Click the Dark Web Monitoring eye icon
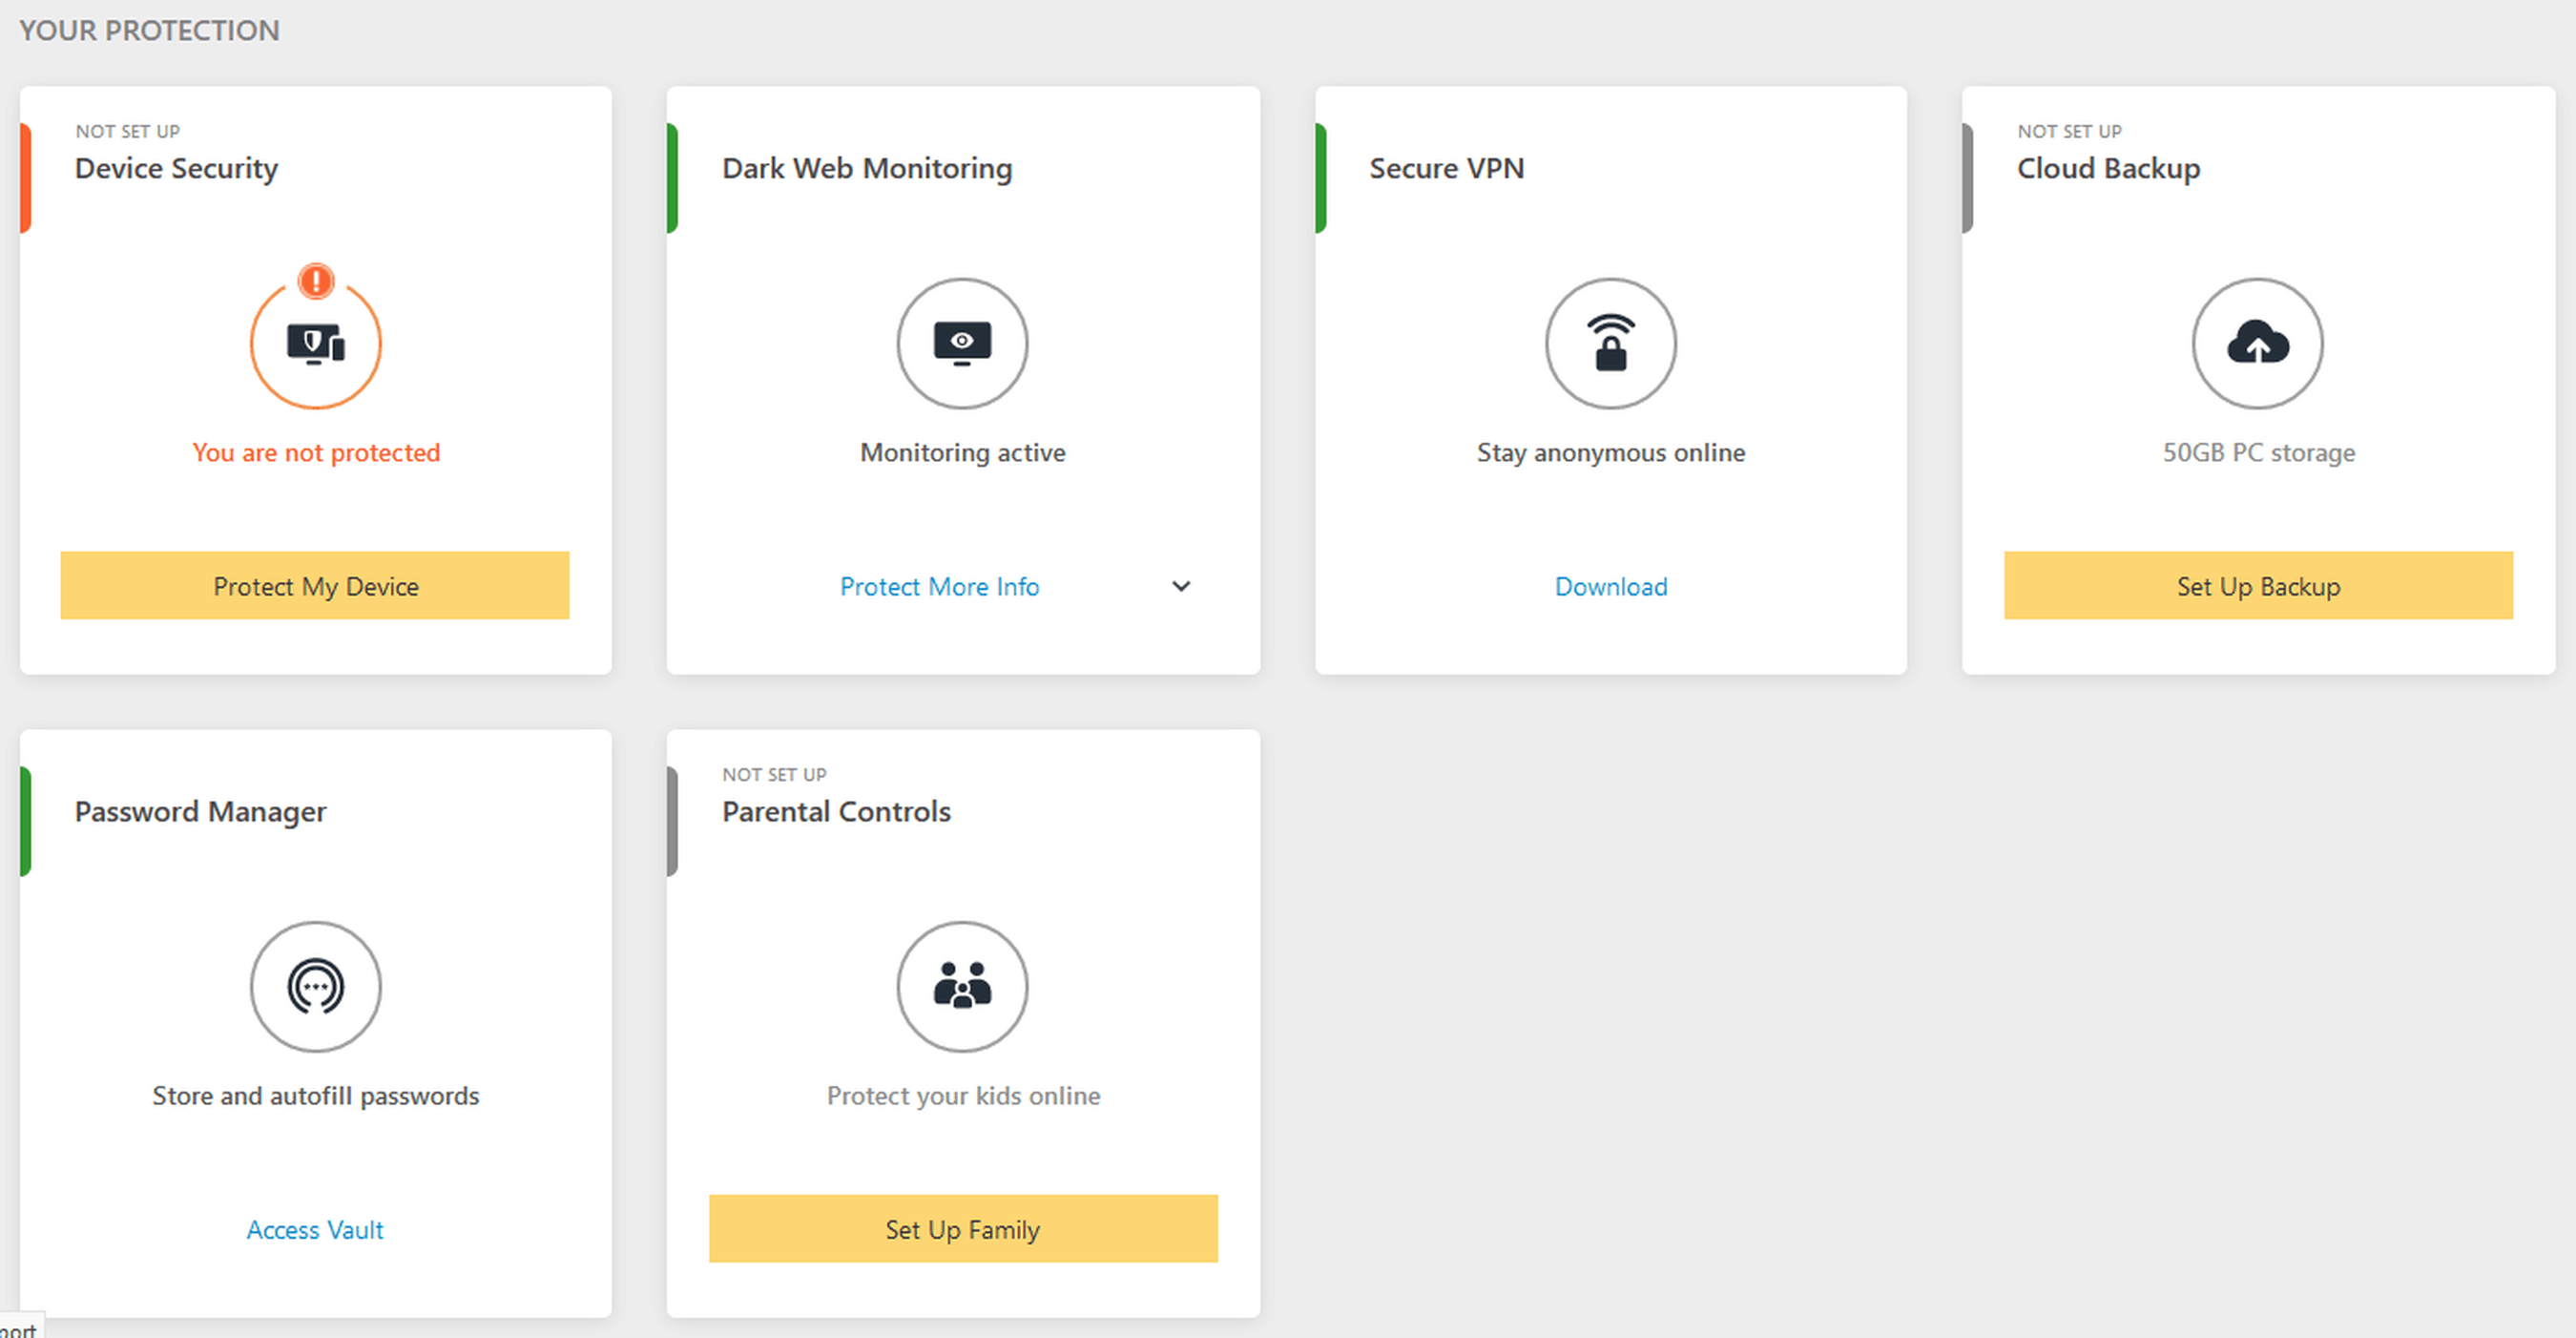 tap(962, 343)
